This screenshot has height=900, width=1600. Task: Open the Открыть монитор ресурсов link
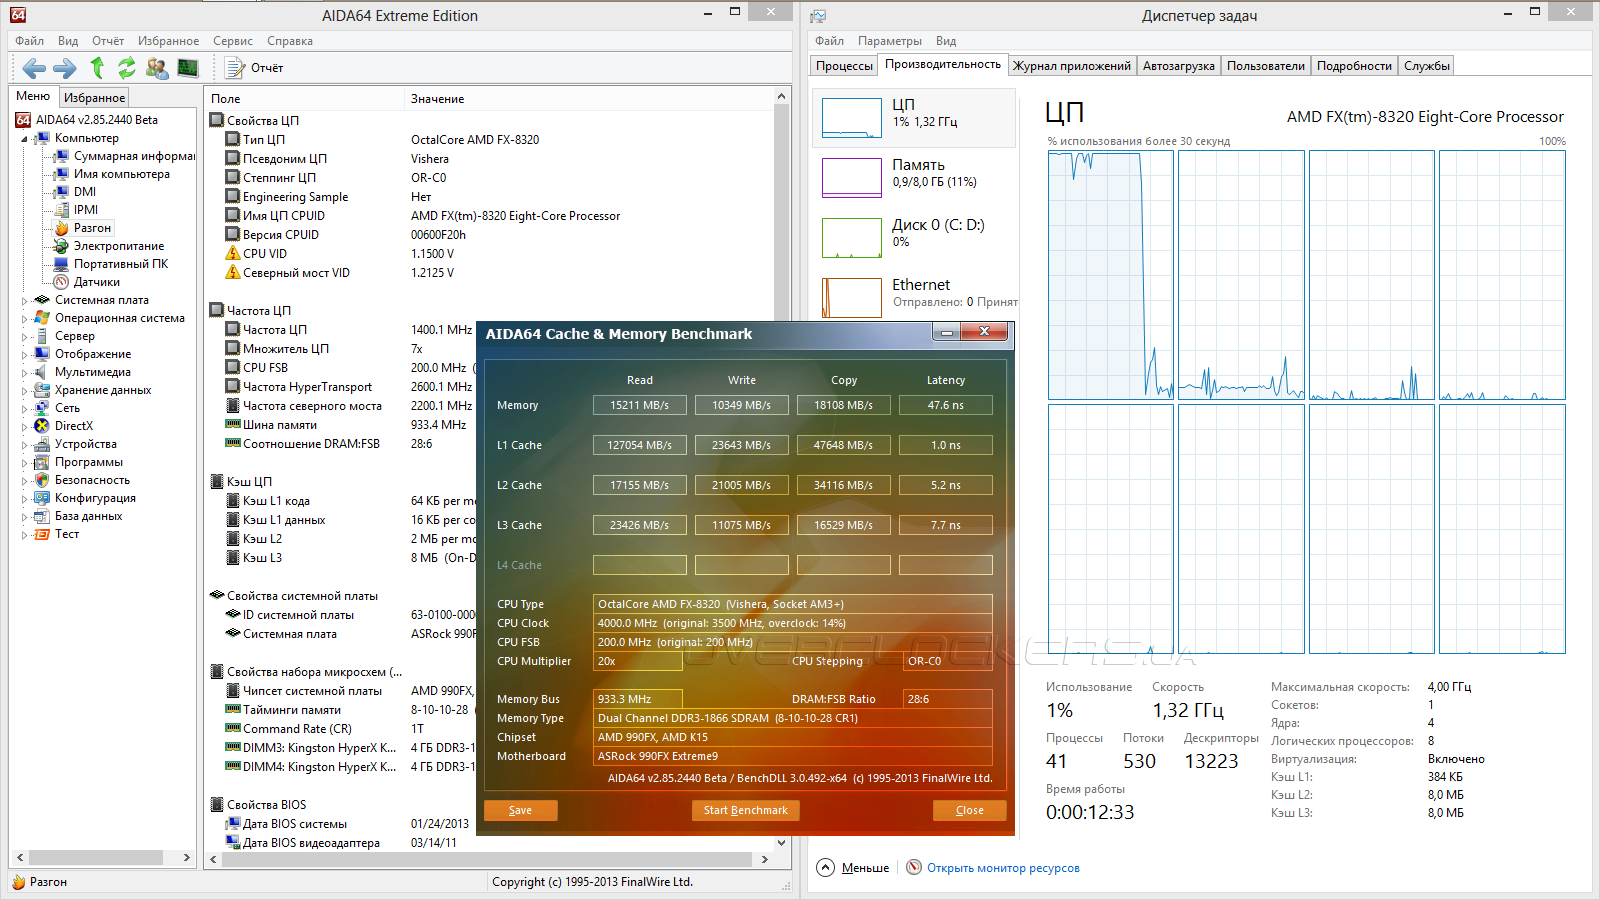tap(1002, 868)
